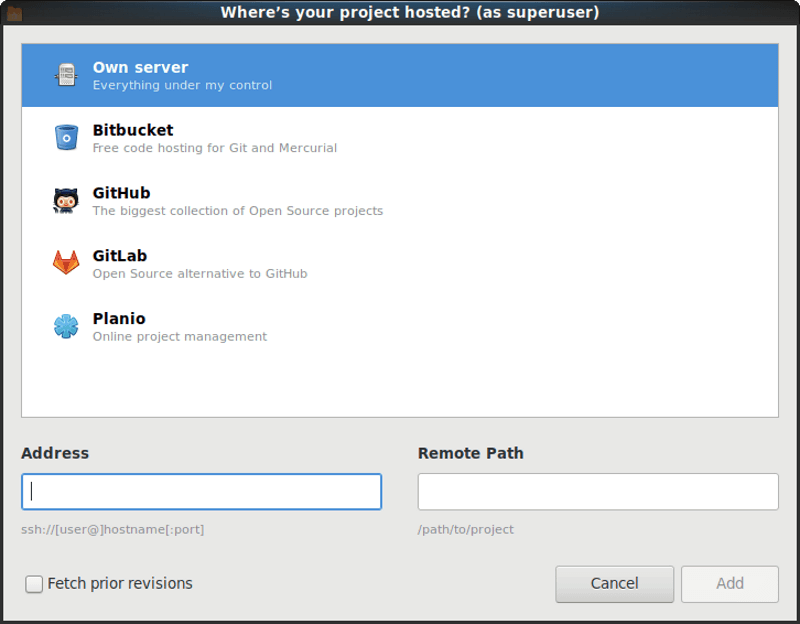The height and width of the screenshot is (624, 800).
Task: Enable the Fetch prior revisions checkbox
Action: point(33,583)
